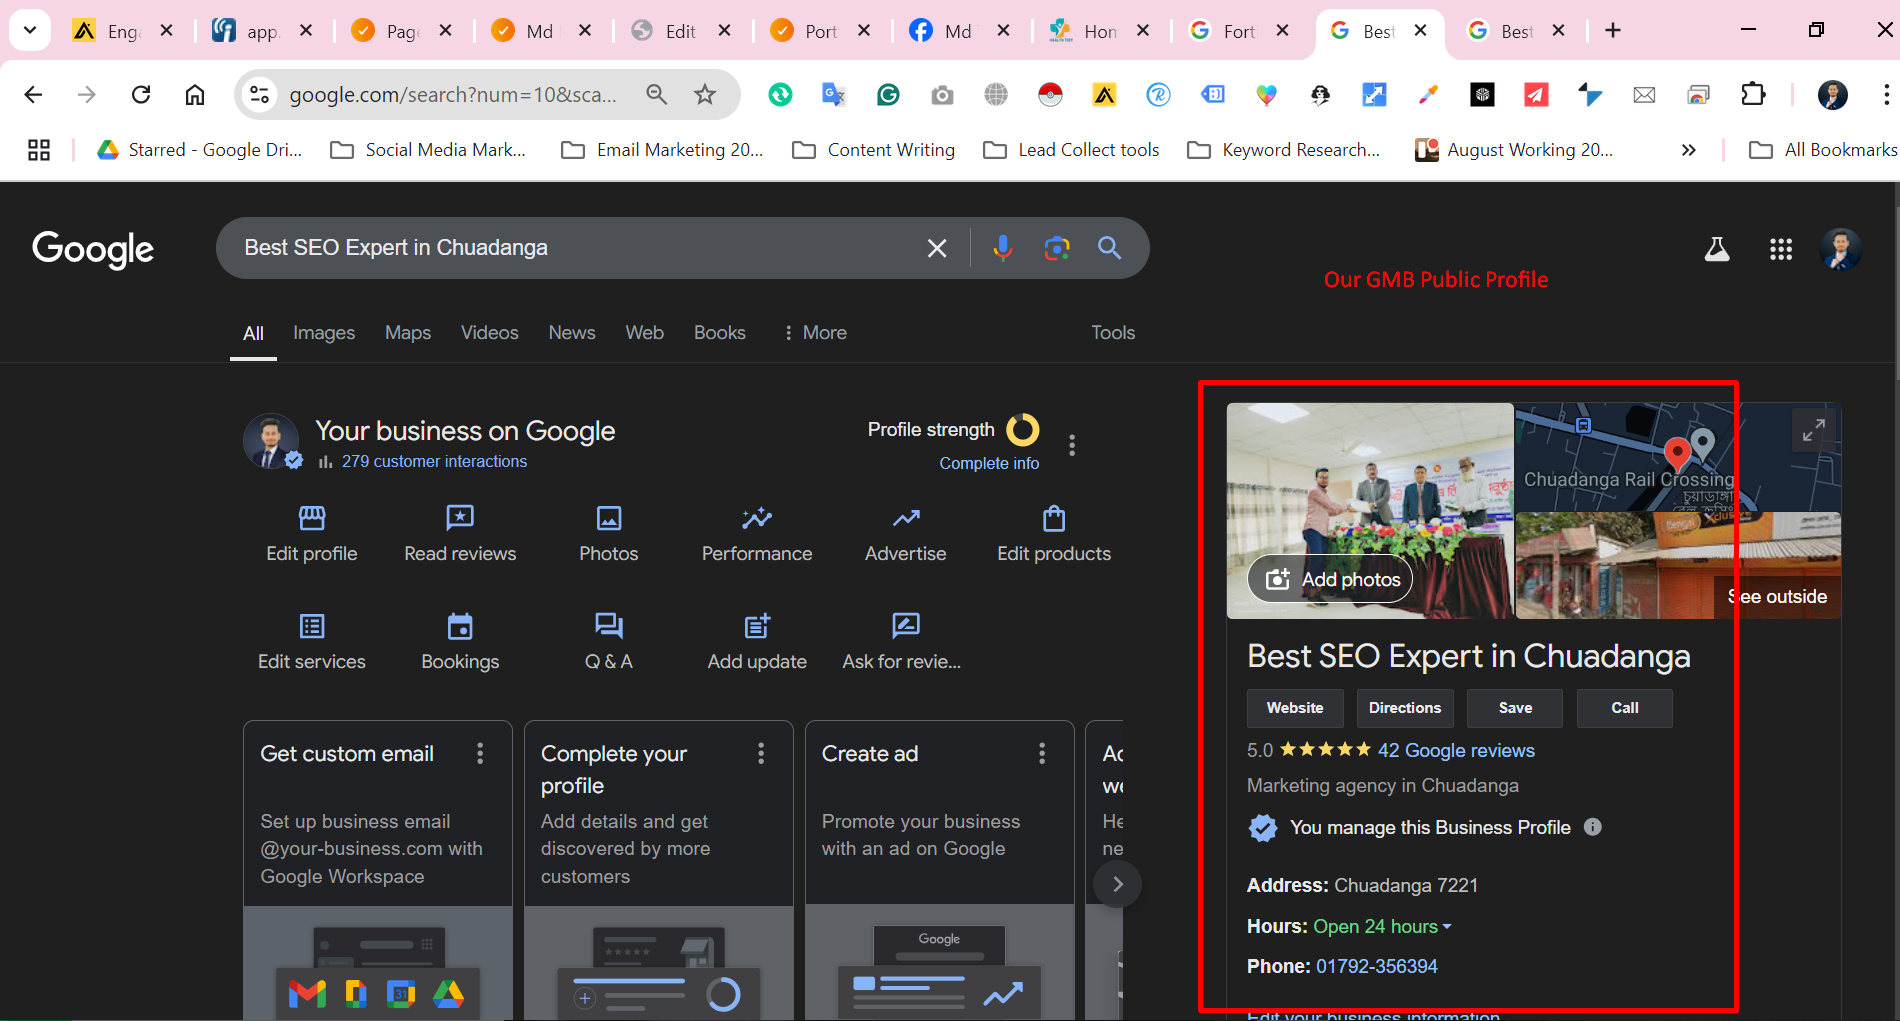Click the Call button

(x=1625, y=708)
